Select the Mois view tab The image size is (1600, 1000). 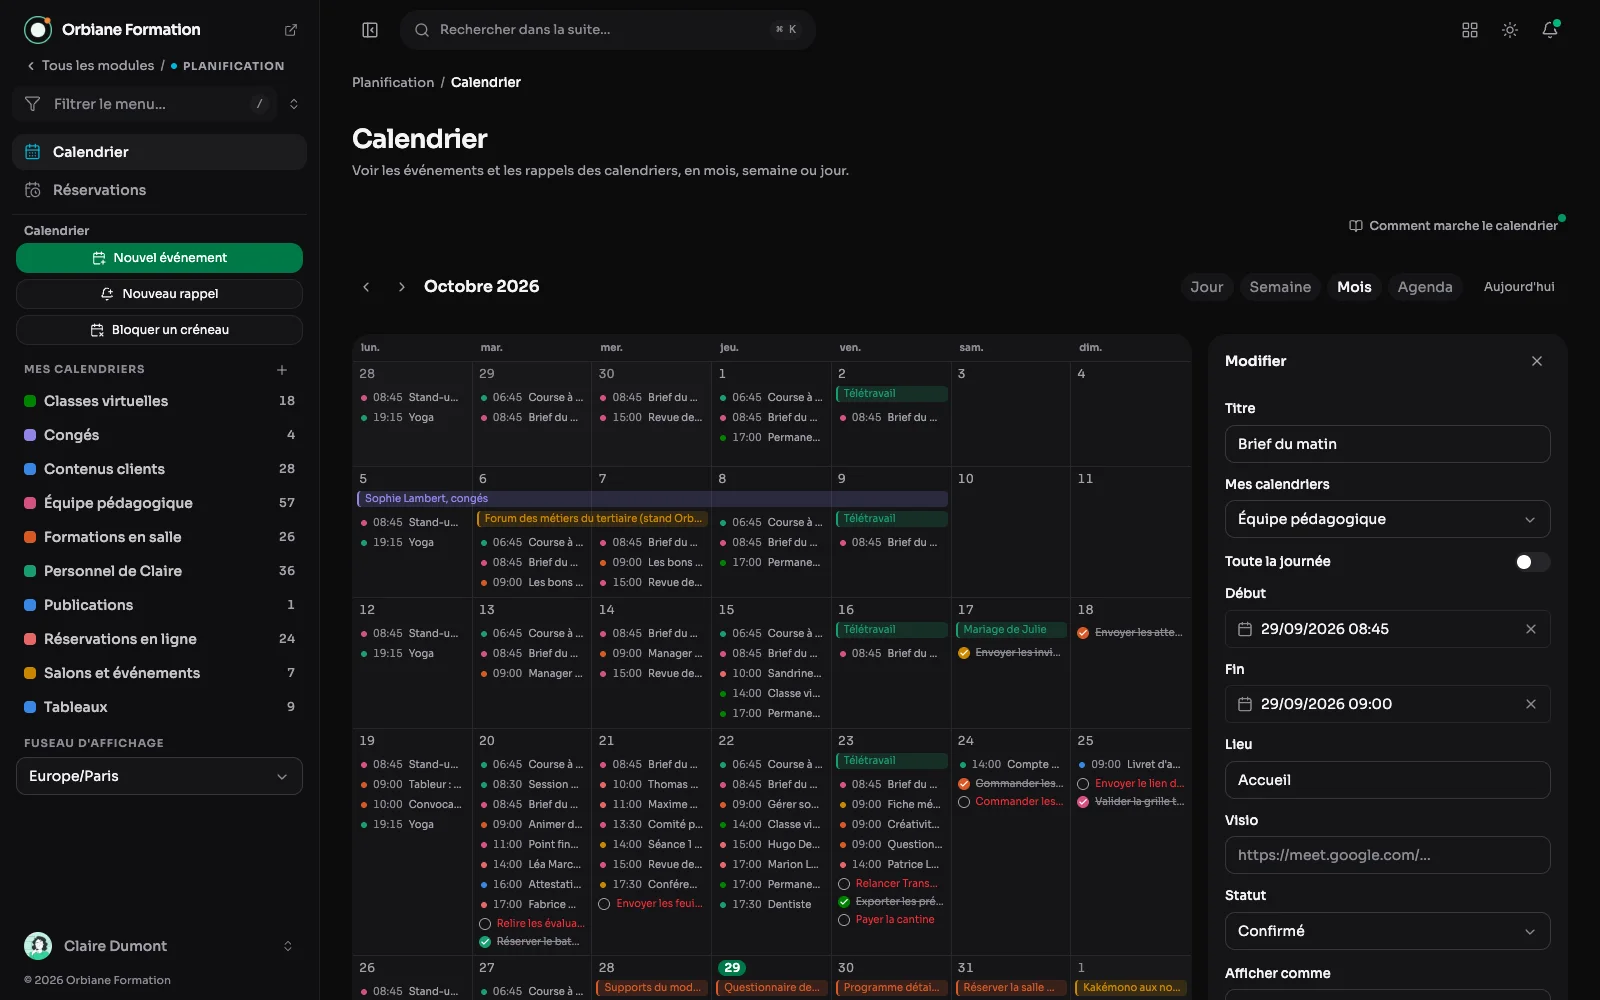[1354, 287]
